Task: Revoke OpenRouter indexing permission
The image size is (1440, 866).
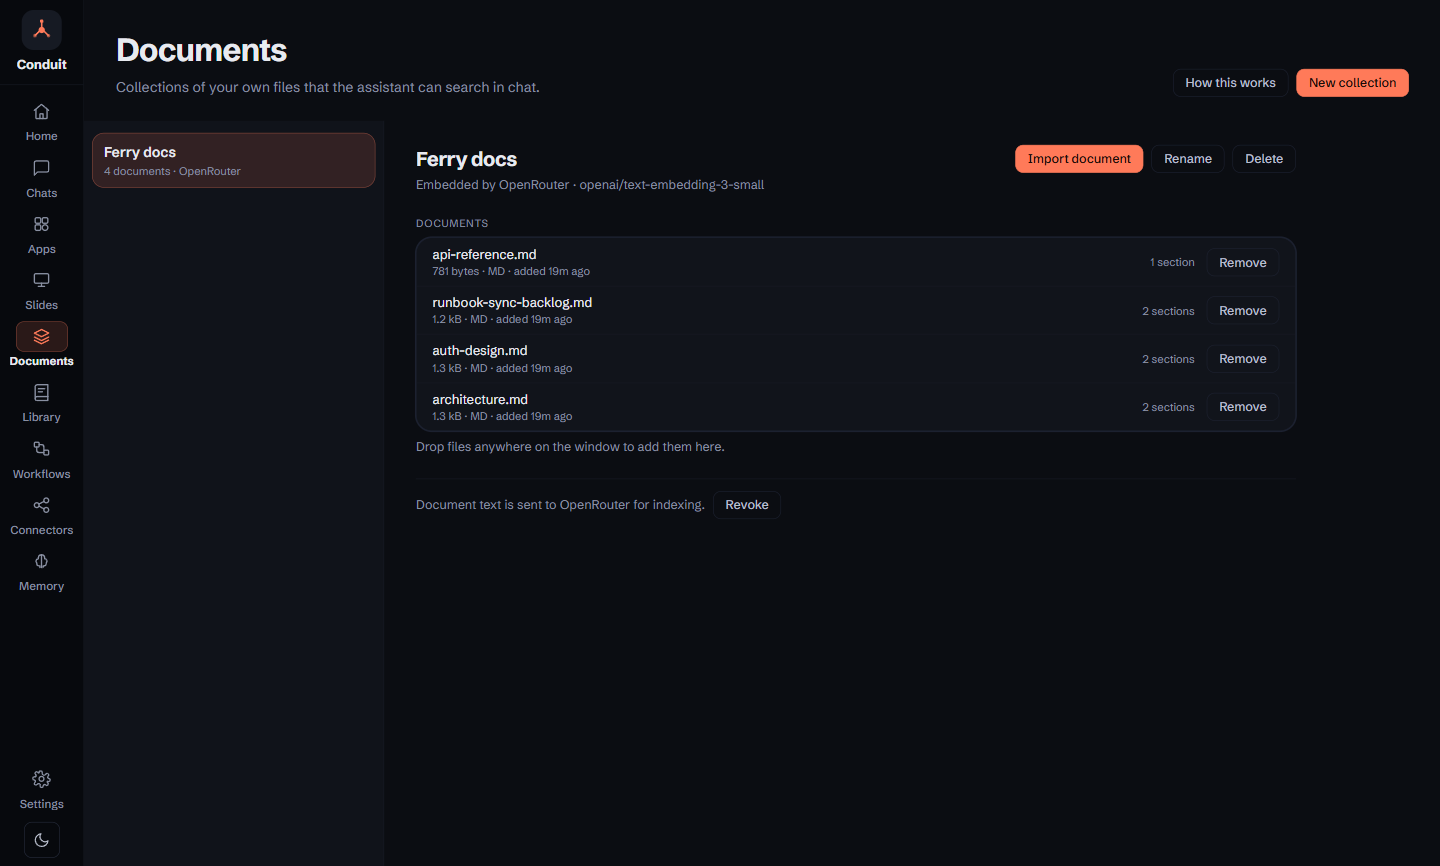Action: click(x=747, y=505)
